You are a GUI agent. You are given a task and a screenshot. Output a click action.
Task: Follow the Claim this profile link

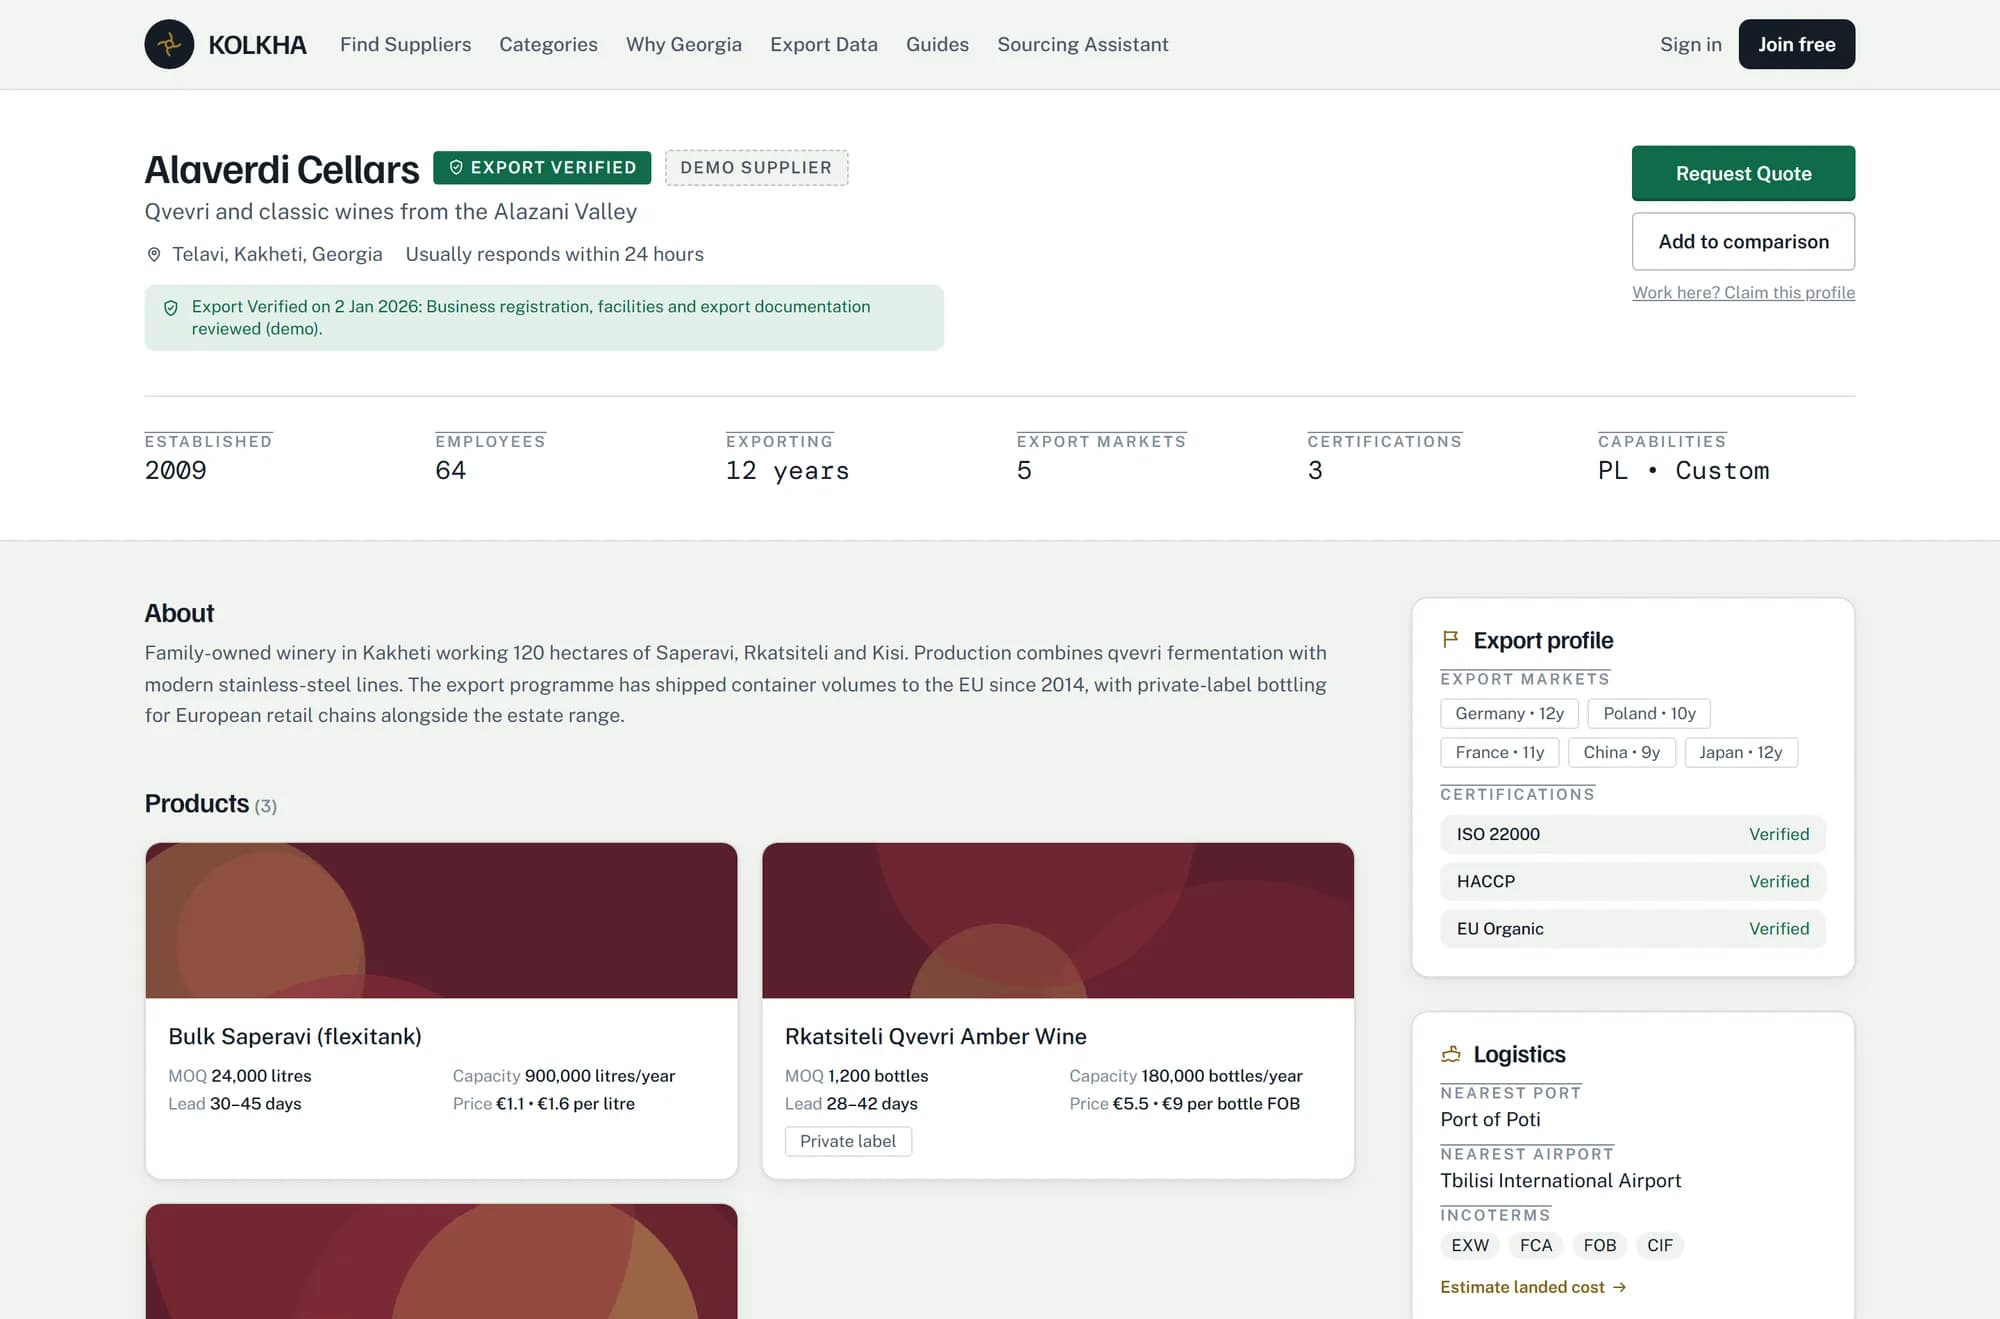tap(1743, 292)
